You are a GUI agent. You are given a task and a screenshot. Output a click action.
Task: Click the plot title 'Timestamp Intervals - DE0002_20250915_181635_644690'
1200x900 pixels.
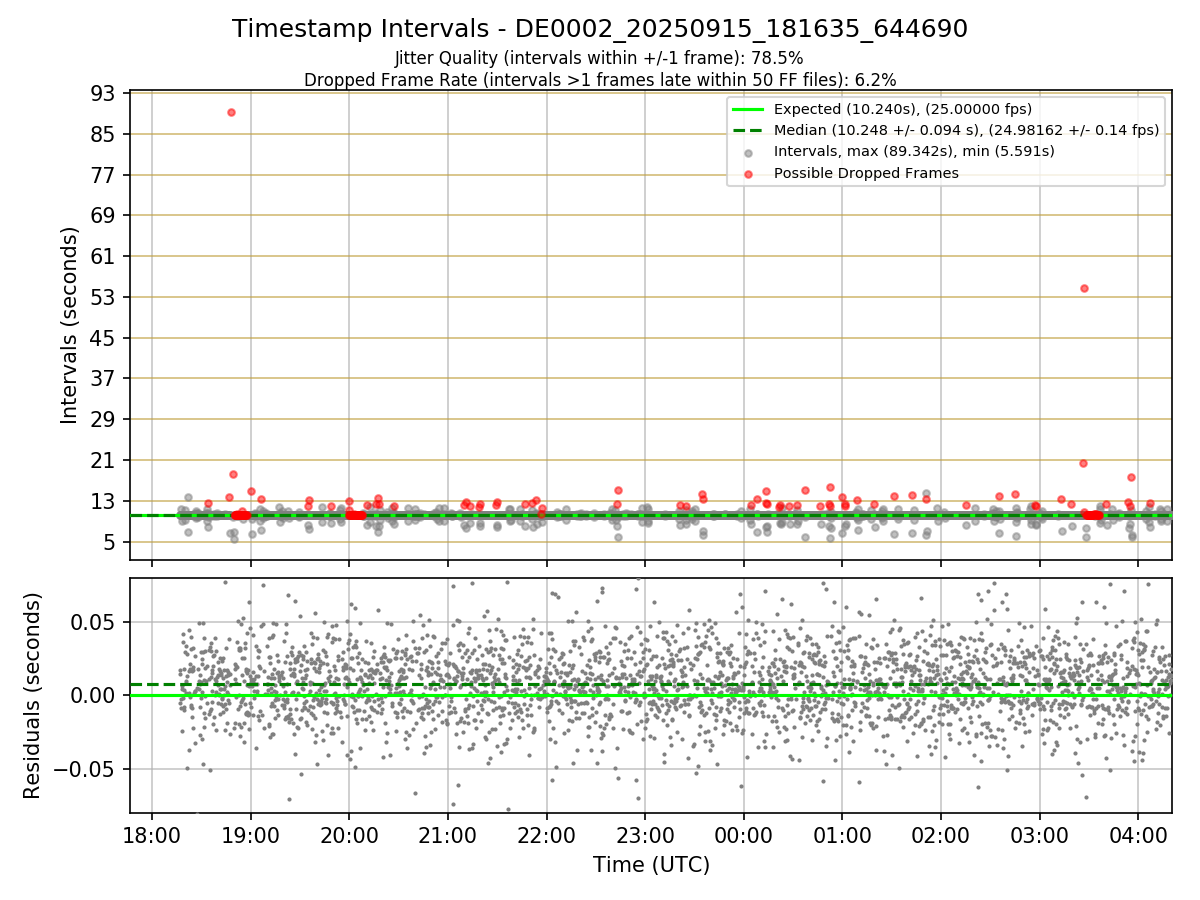point(600,29)
